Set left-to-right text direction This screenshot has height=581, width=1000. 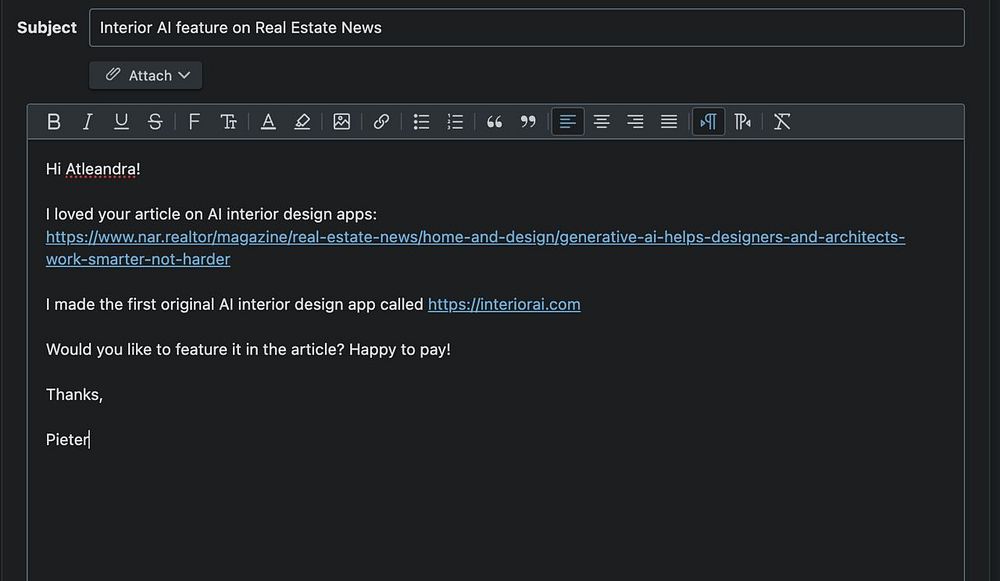point(708,122)
